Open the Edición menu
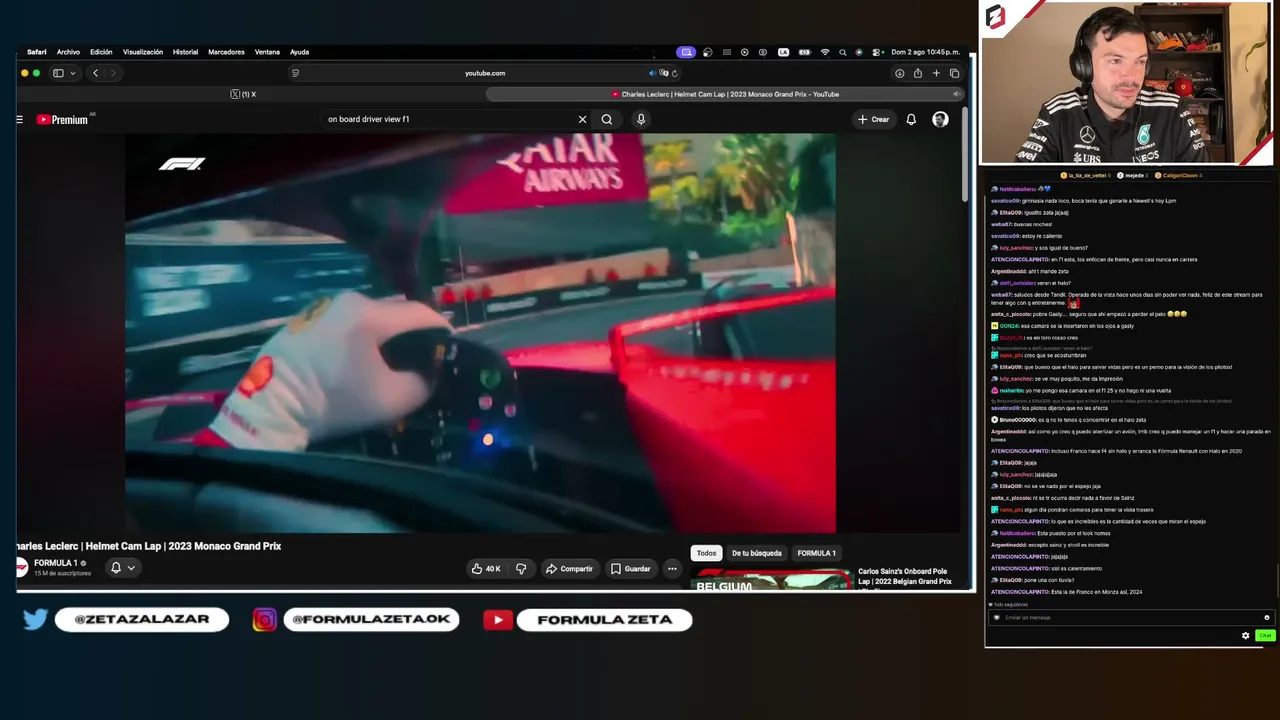Viewport: 1280px width, 720px height. point(101,52)
